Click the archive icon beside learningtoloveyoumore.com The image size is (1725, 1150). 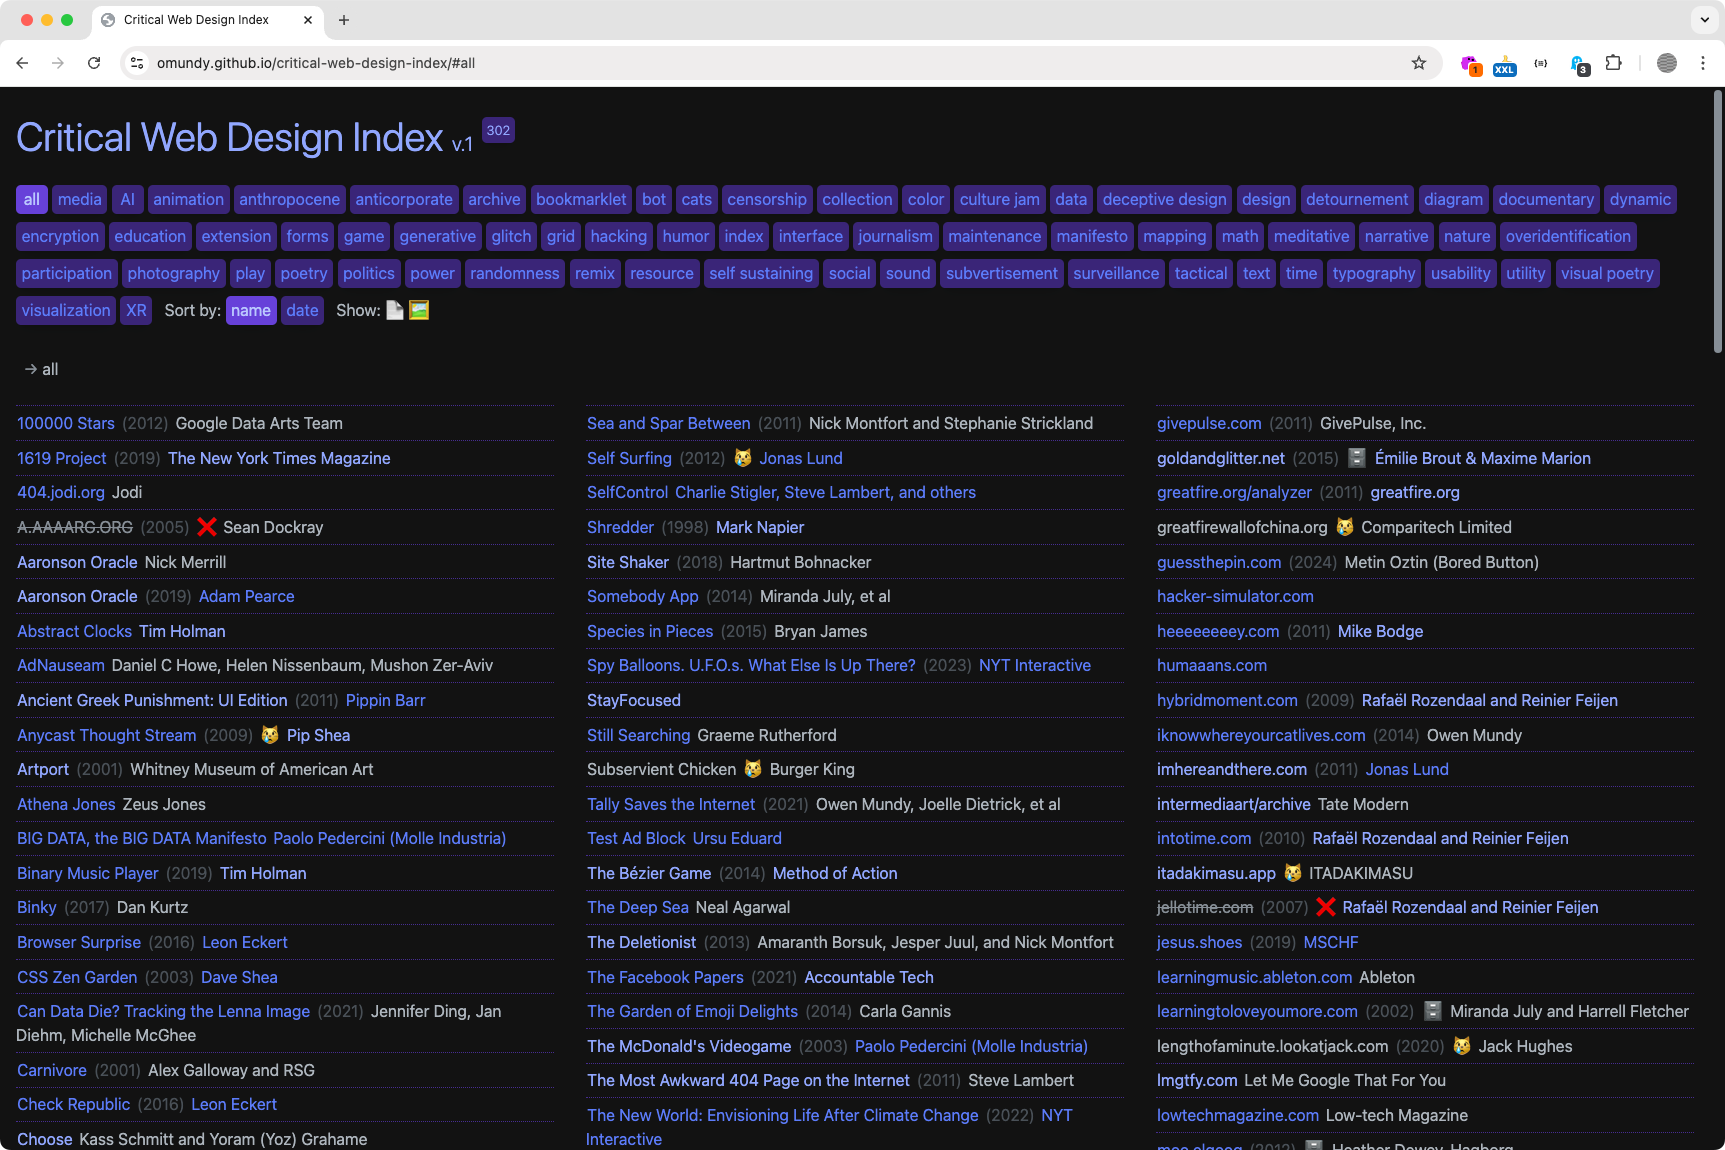coord(1433,1011)
